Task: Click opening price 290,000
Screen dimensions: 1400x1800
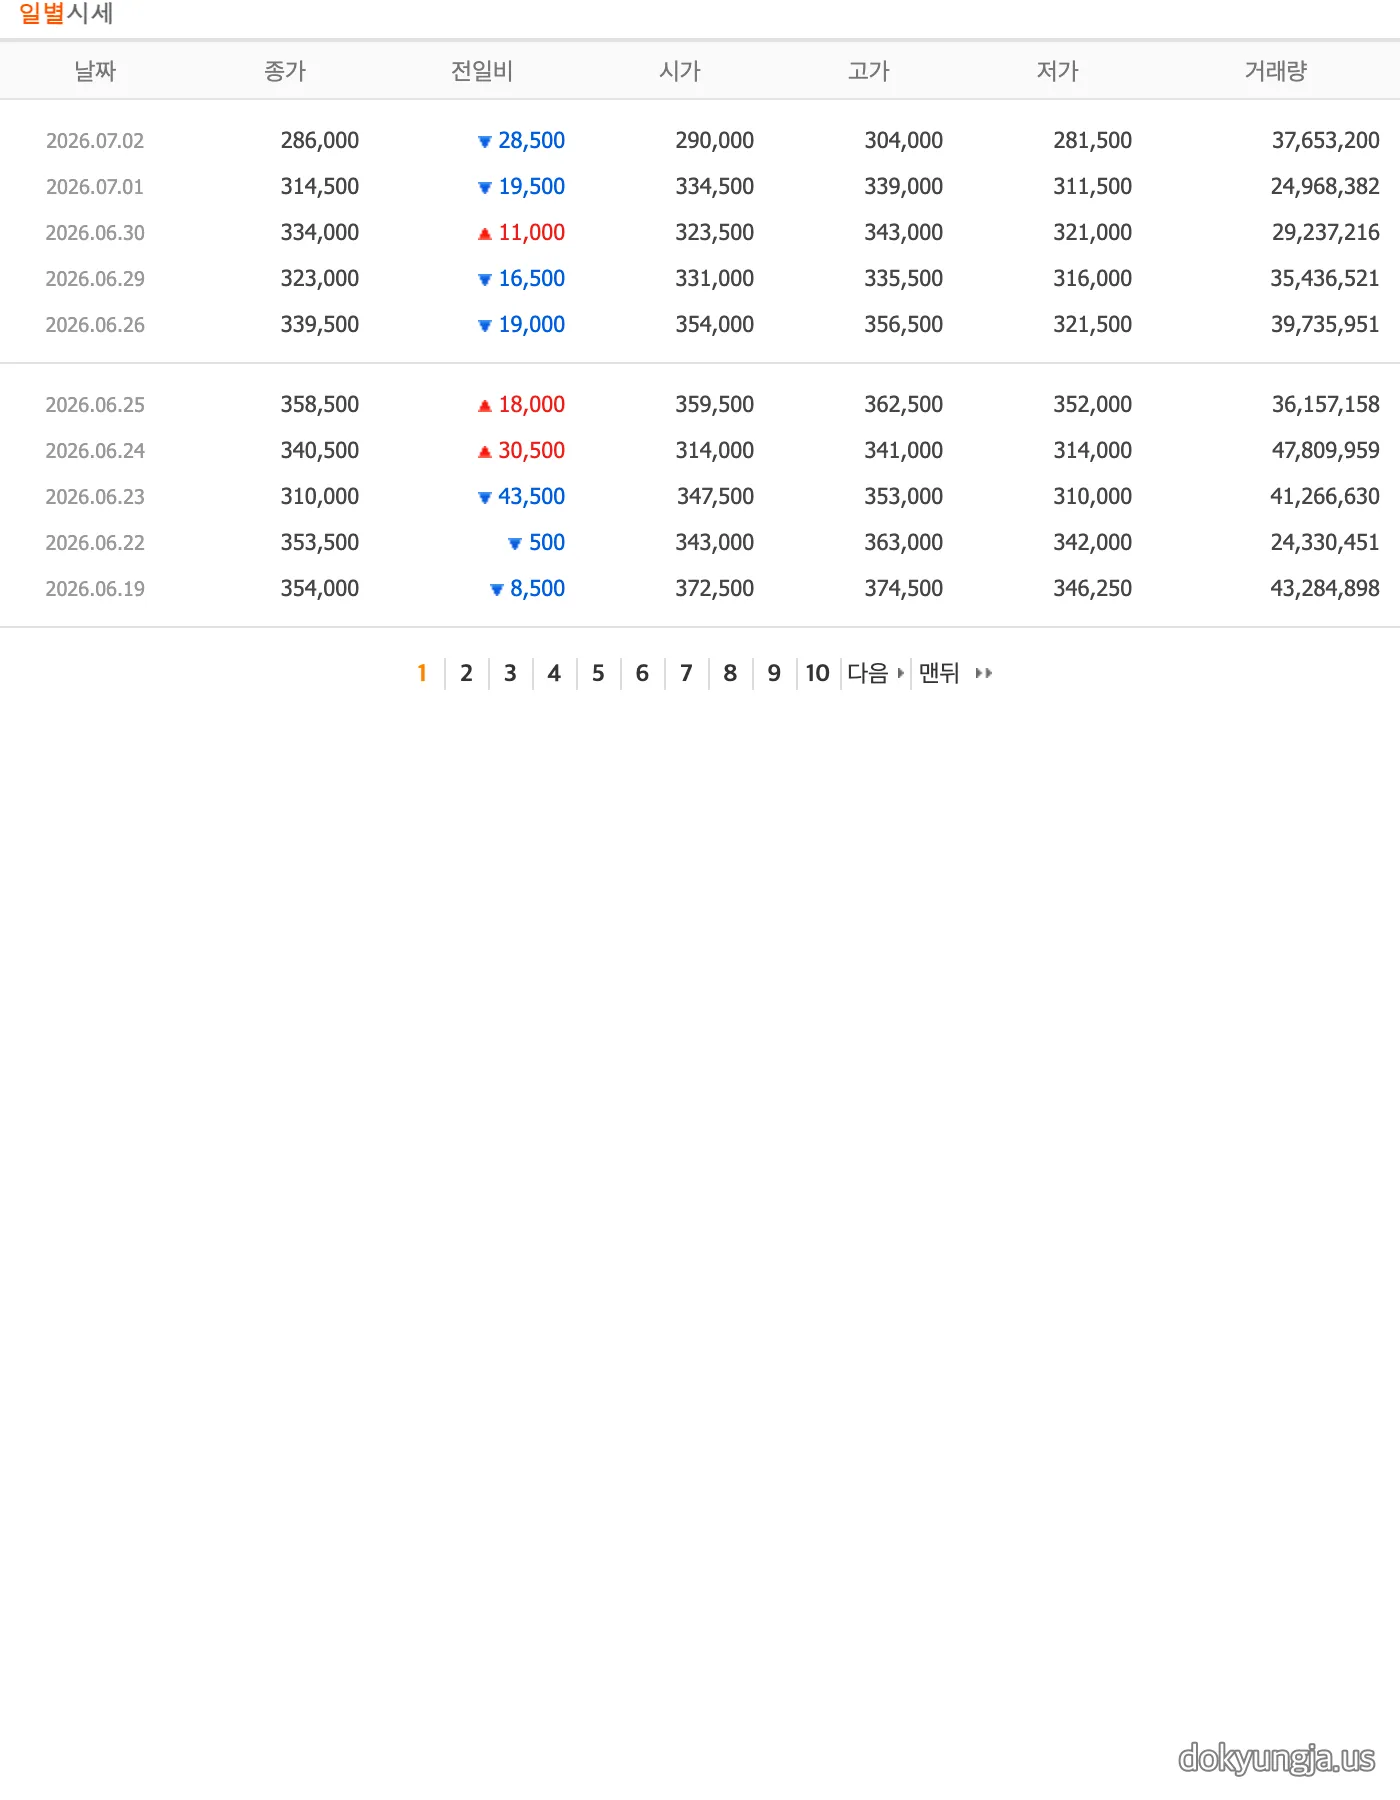Action: [715, 141]
